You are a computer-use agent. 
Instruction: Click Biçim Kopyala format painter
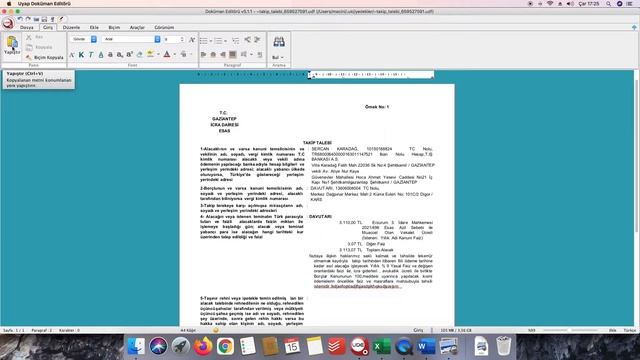pyautogui.click(x=45, y=58)
